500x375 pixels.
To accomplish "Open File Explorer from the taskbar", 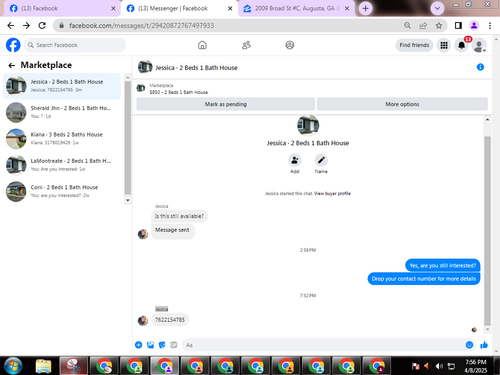I will (43, 366).
